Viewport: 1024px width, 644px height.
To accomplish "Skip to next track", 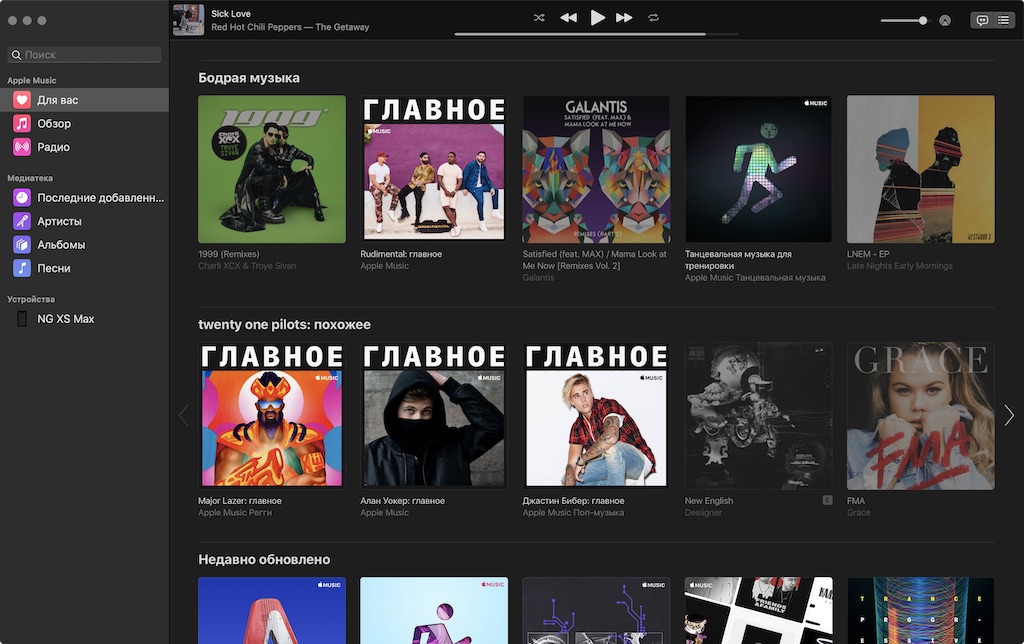I will pos(624,18).
